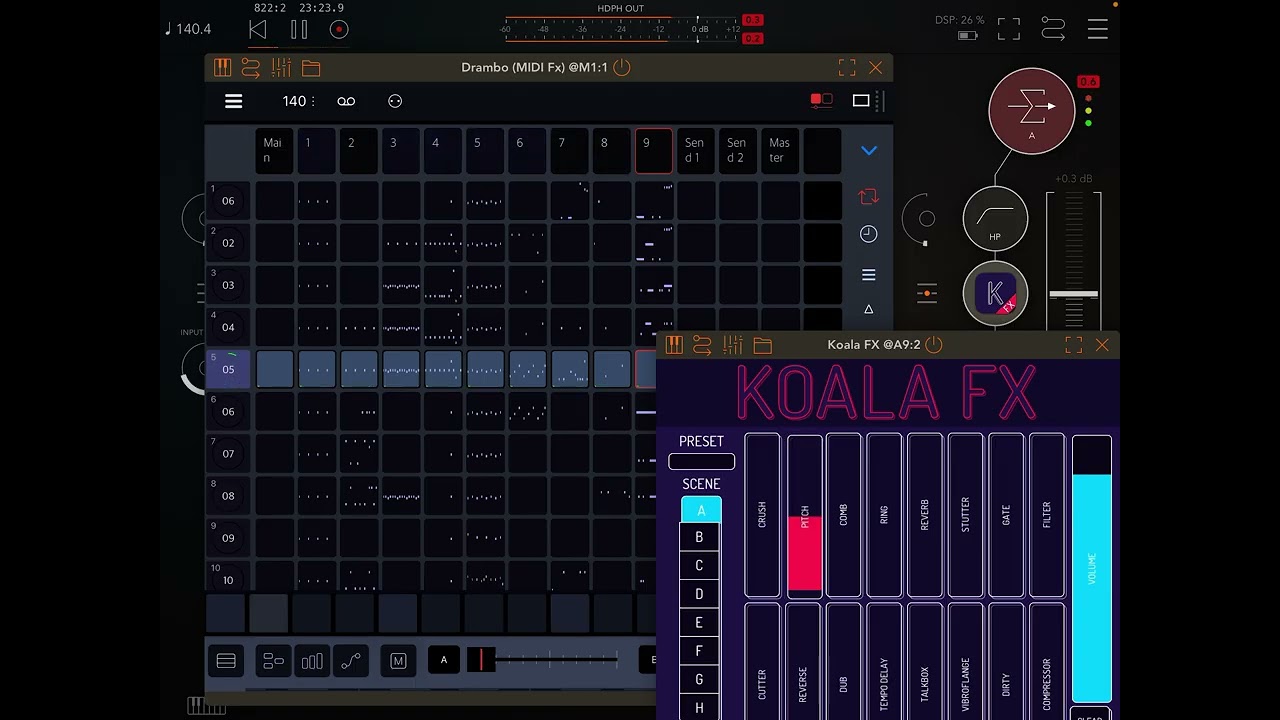The height and width of the screenshot is (720, 1280).
Task: Open MIDI routing icon in Drambo window header
Action: (x=251, y=67)
